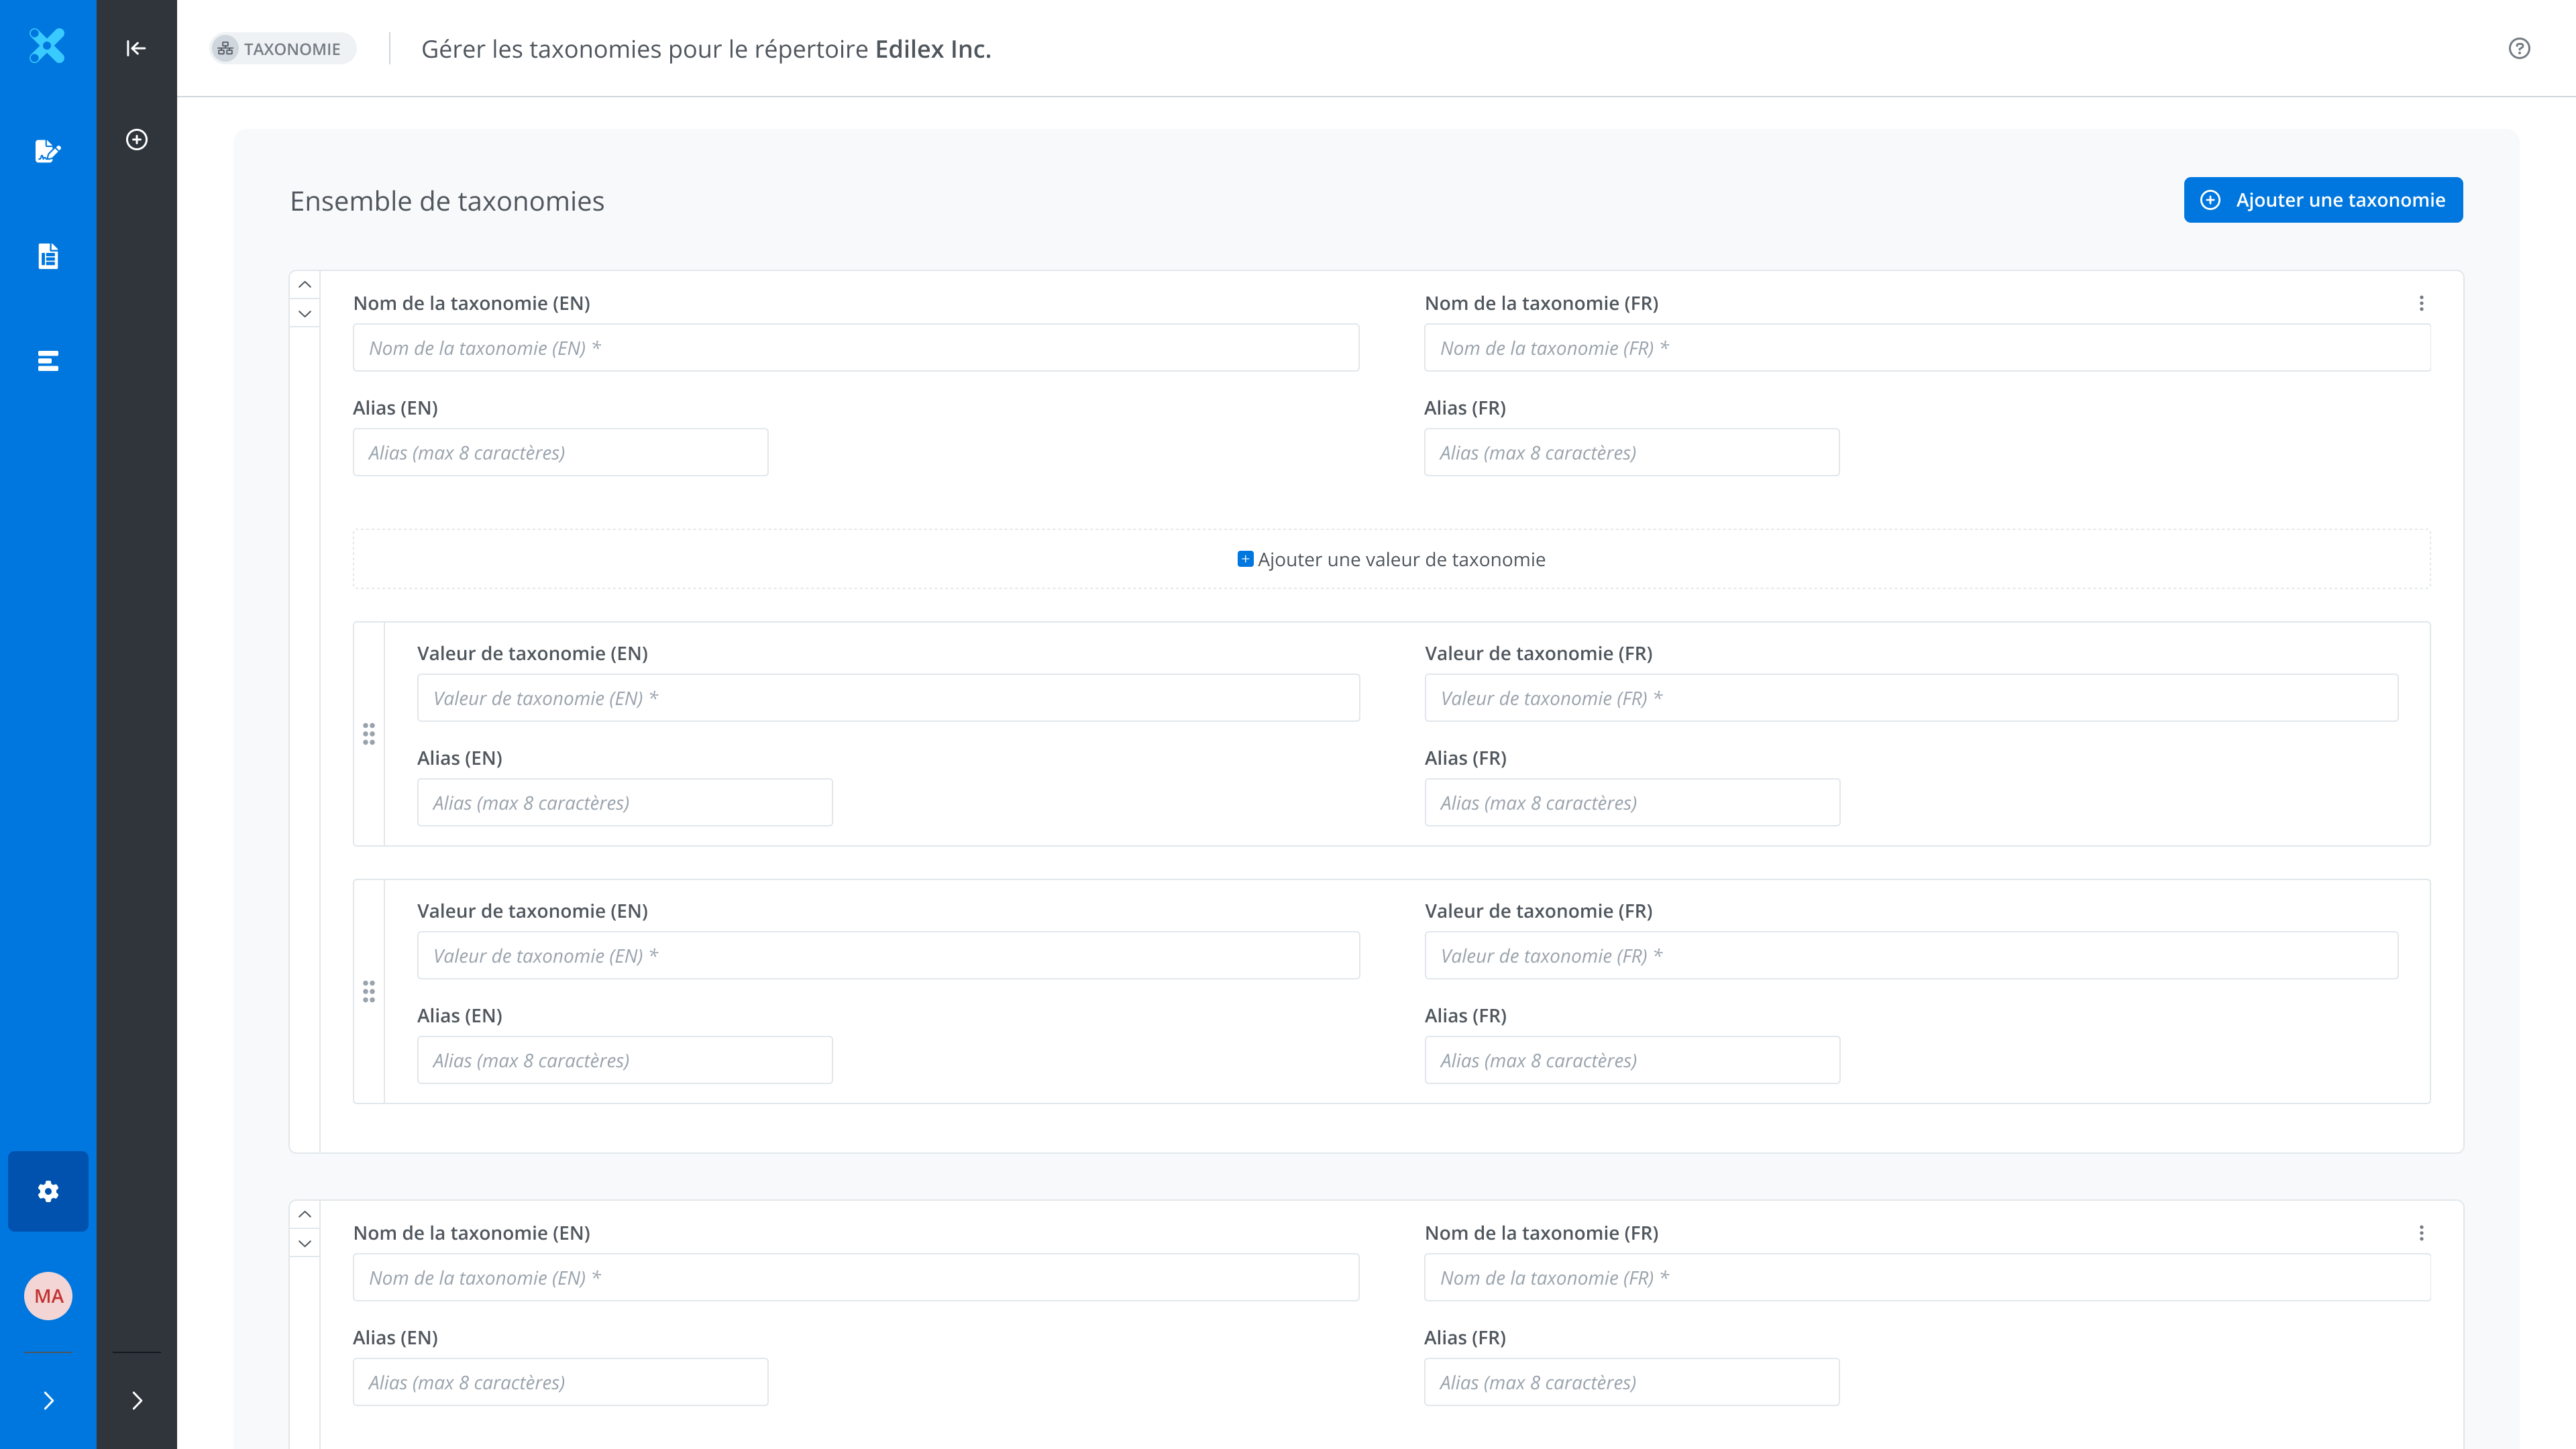Image resolution: width=2576 pixels, height=1449 pixels.
Task: Collapse the dark side panel
Action: coord(136,48)
